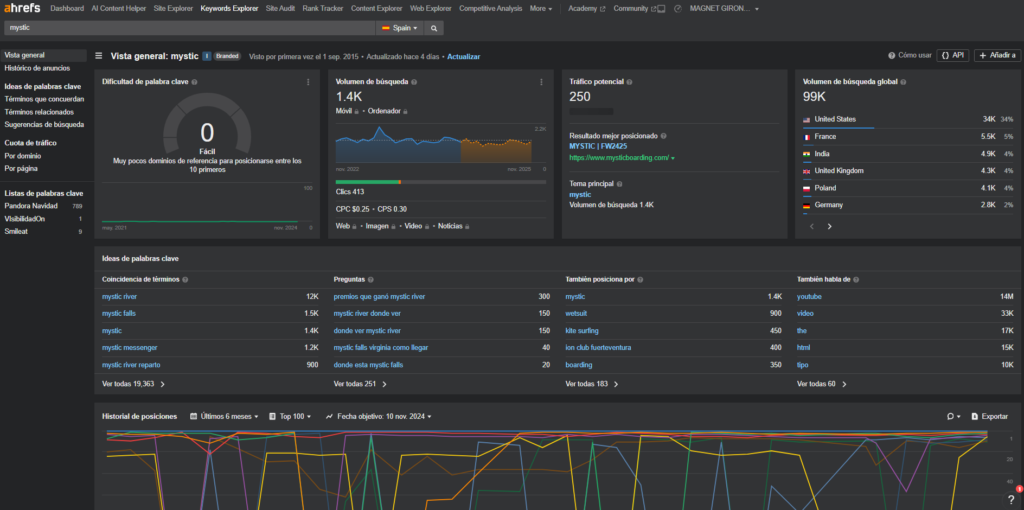Screen dimensions: 1024x510
Task: Open the Spain country dropdown
Action: click(400, 28)
